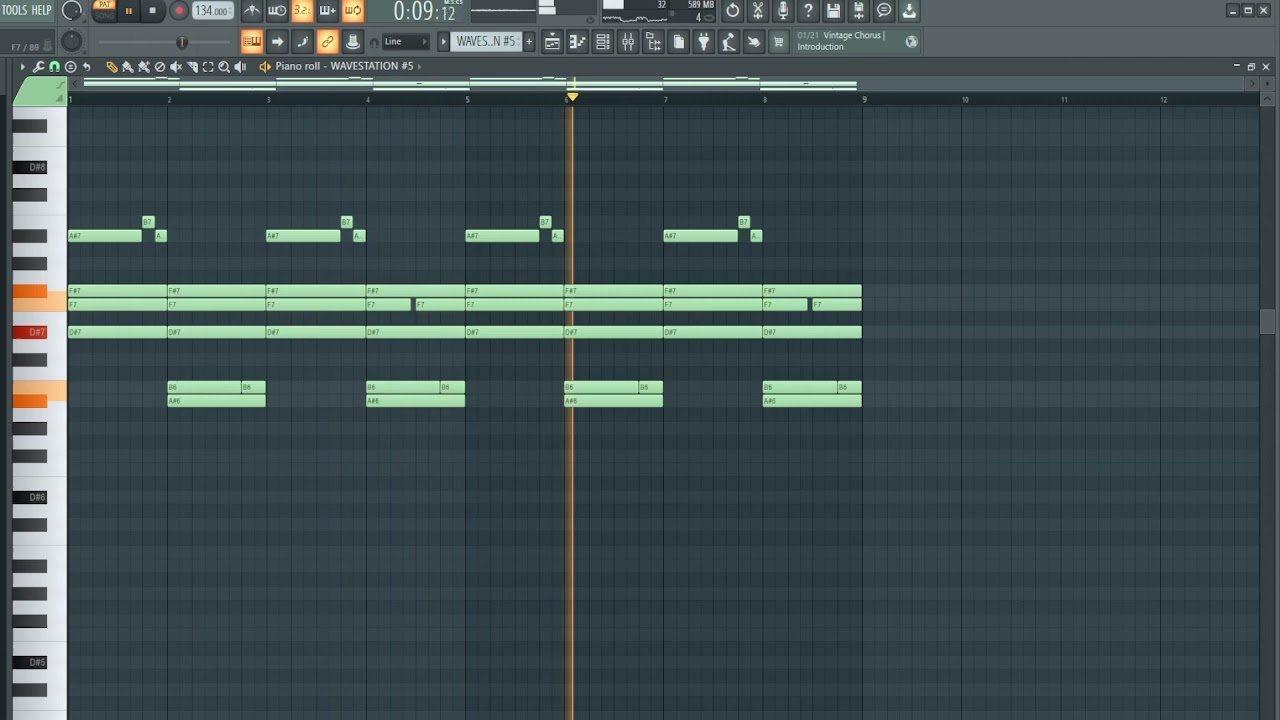The width and height of the screenshot is (1280, 720).
Task: Toggle the main snap magnet icon
Action: [x=374, y=42]
